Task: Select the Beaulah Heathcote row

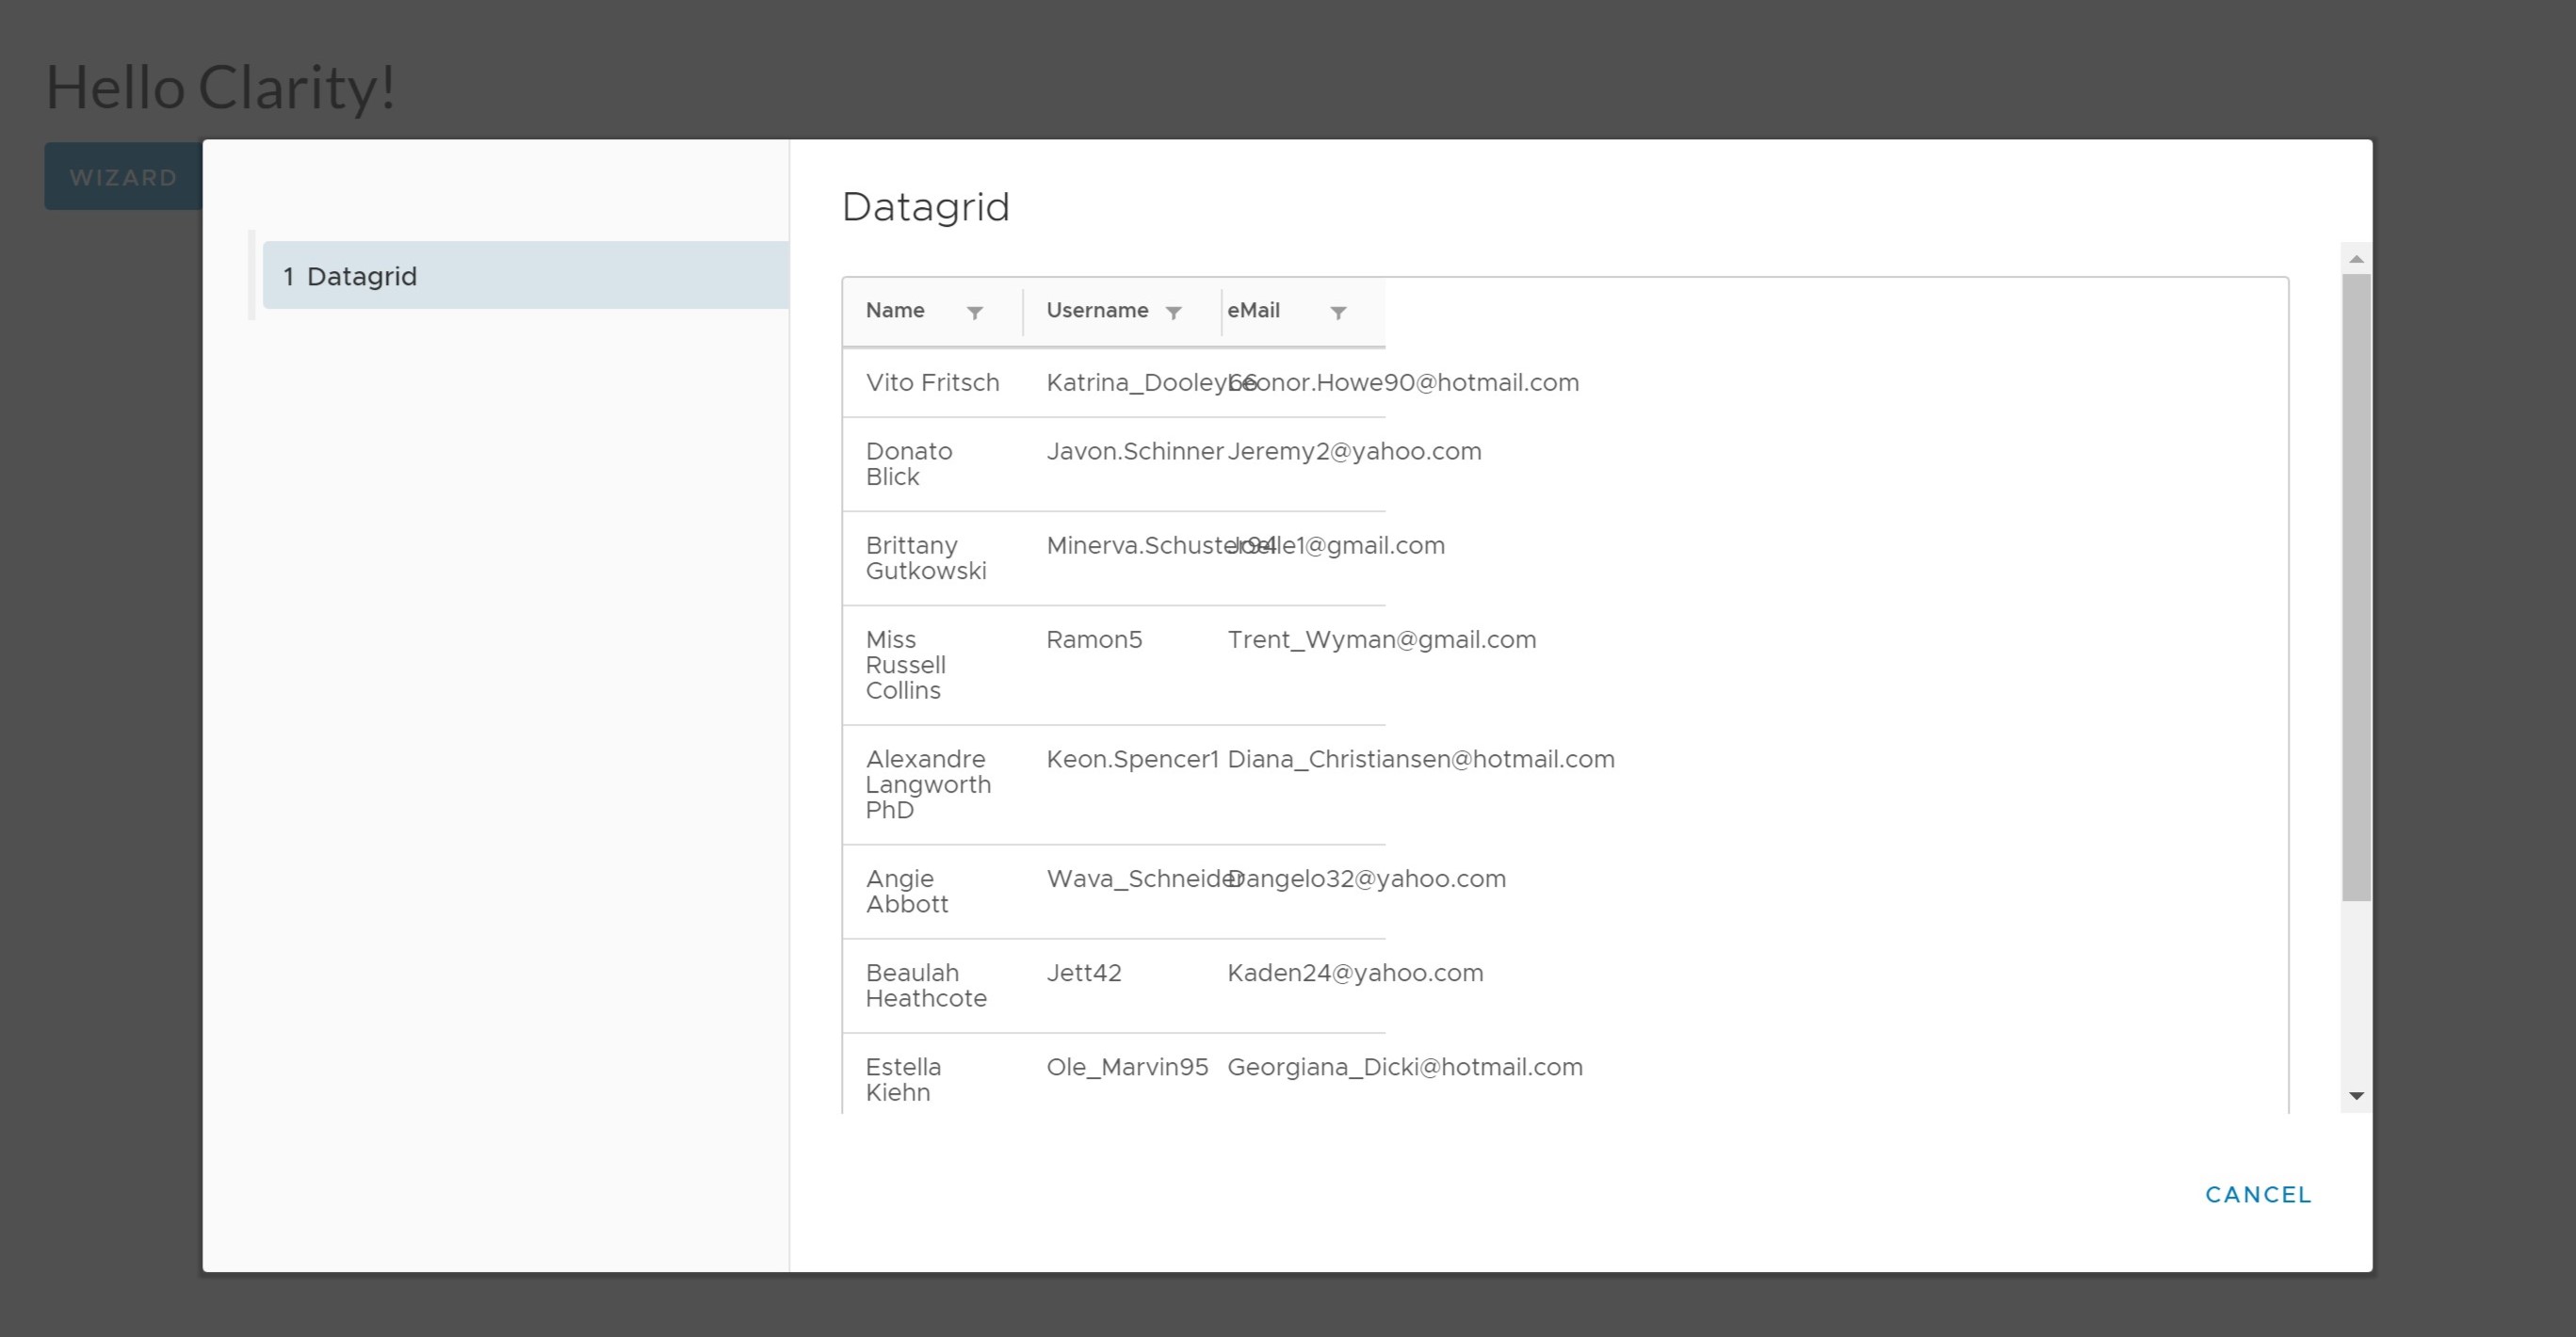Action: [926, 985]
